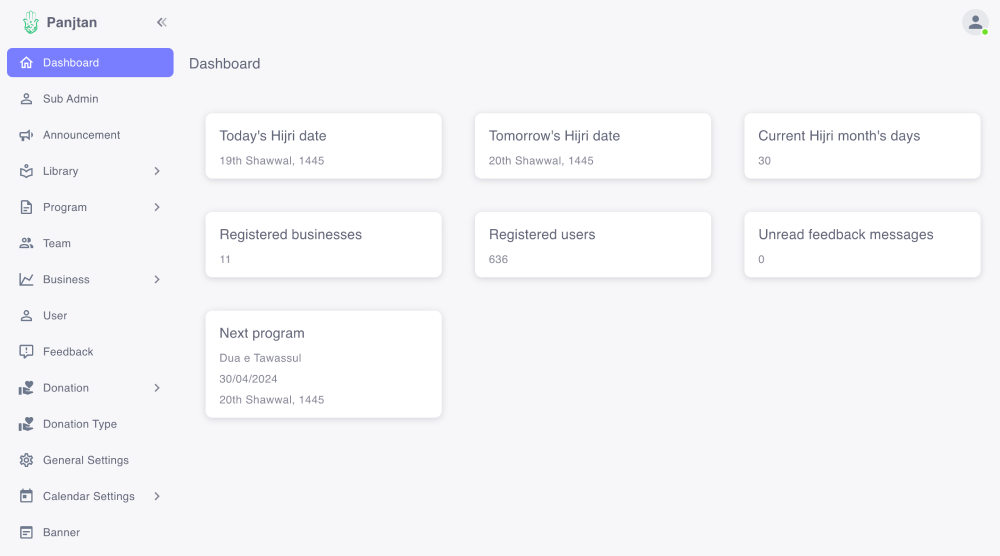Click the Unread feedback messages card
Screen dimensions: 1000x556
click(862, 245)
